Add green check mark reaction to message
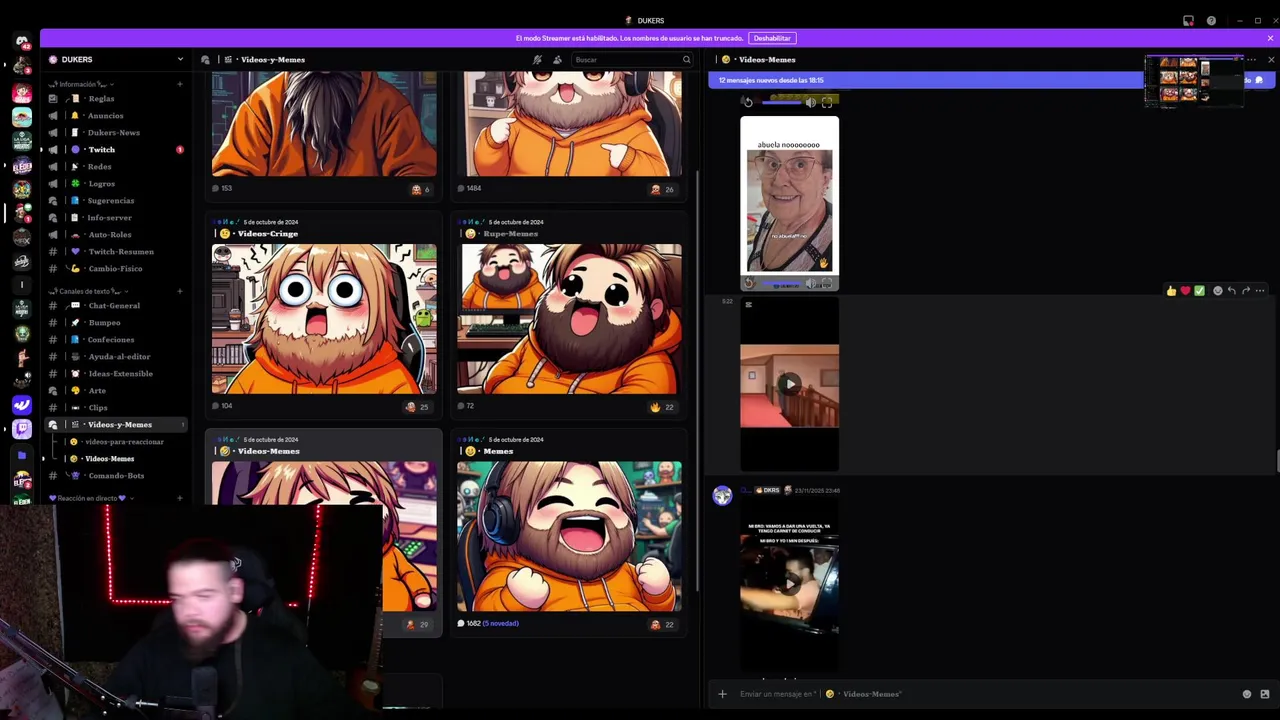This screenshot has width=1280, height=720. point(1199,291)
